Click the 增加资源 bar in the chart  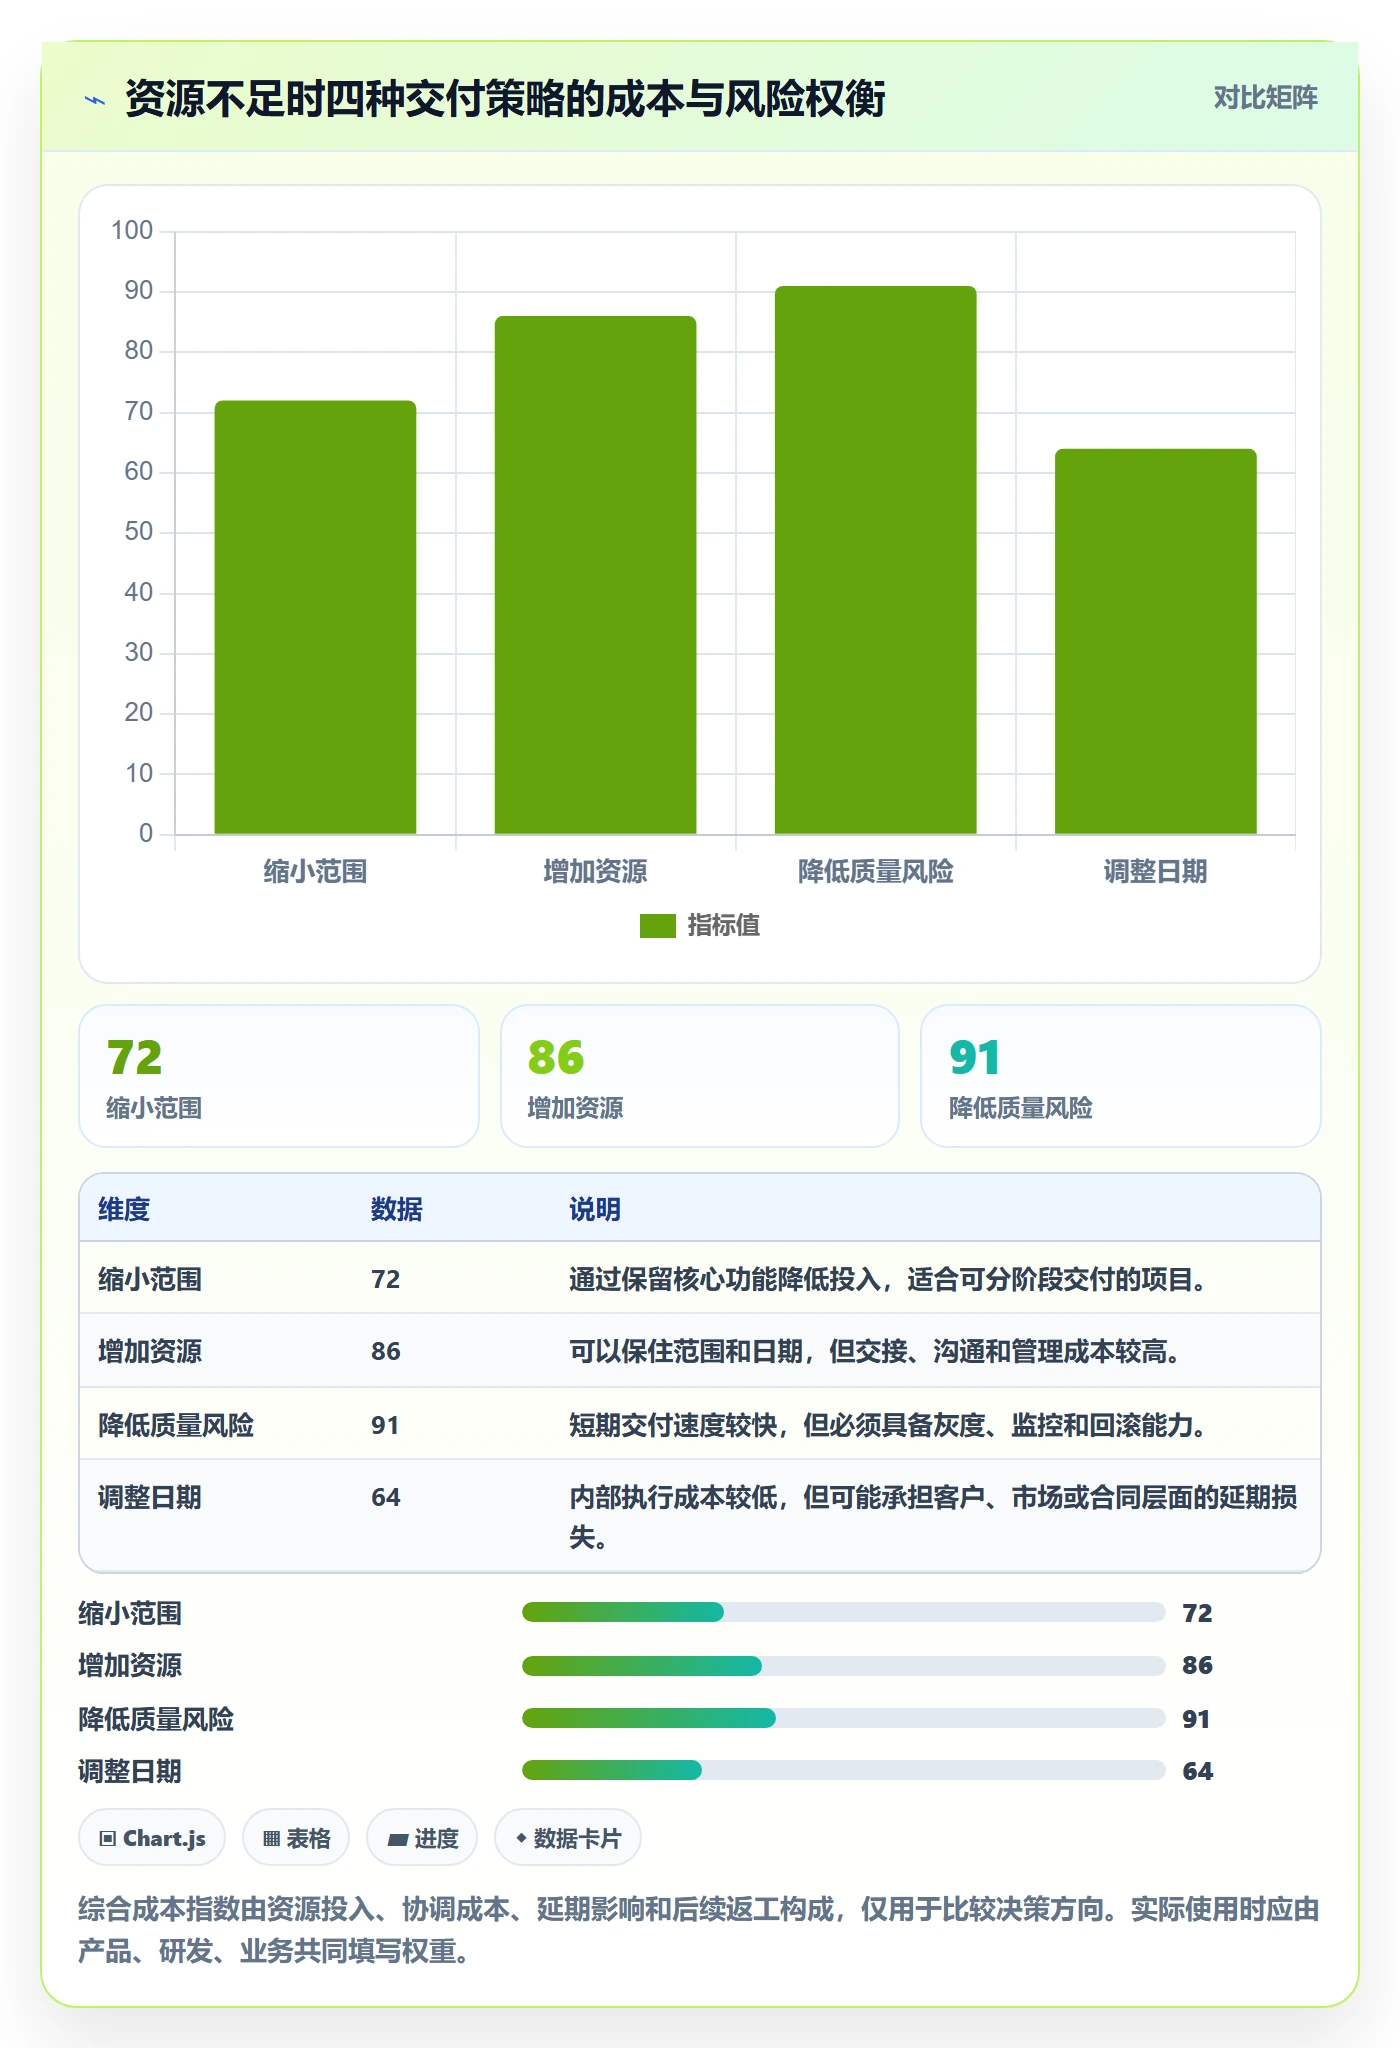click(x=595, y=575)
